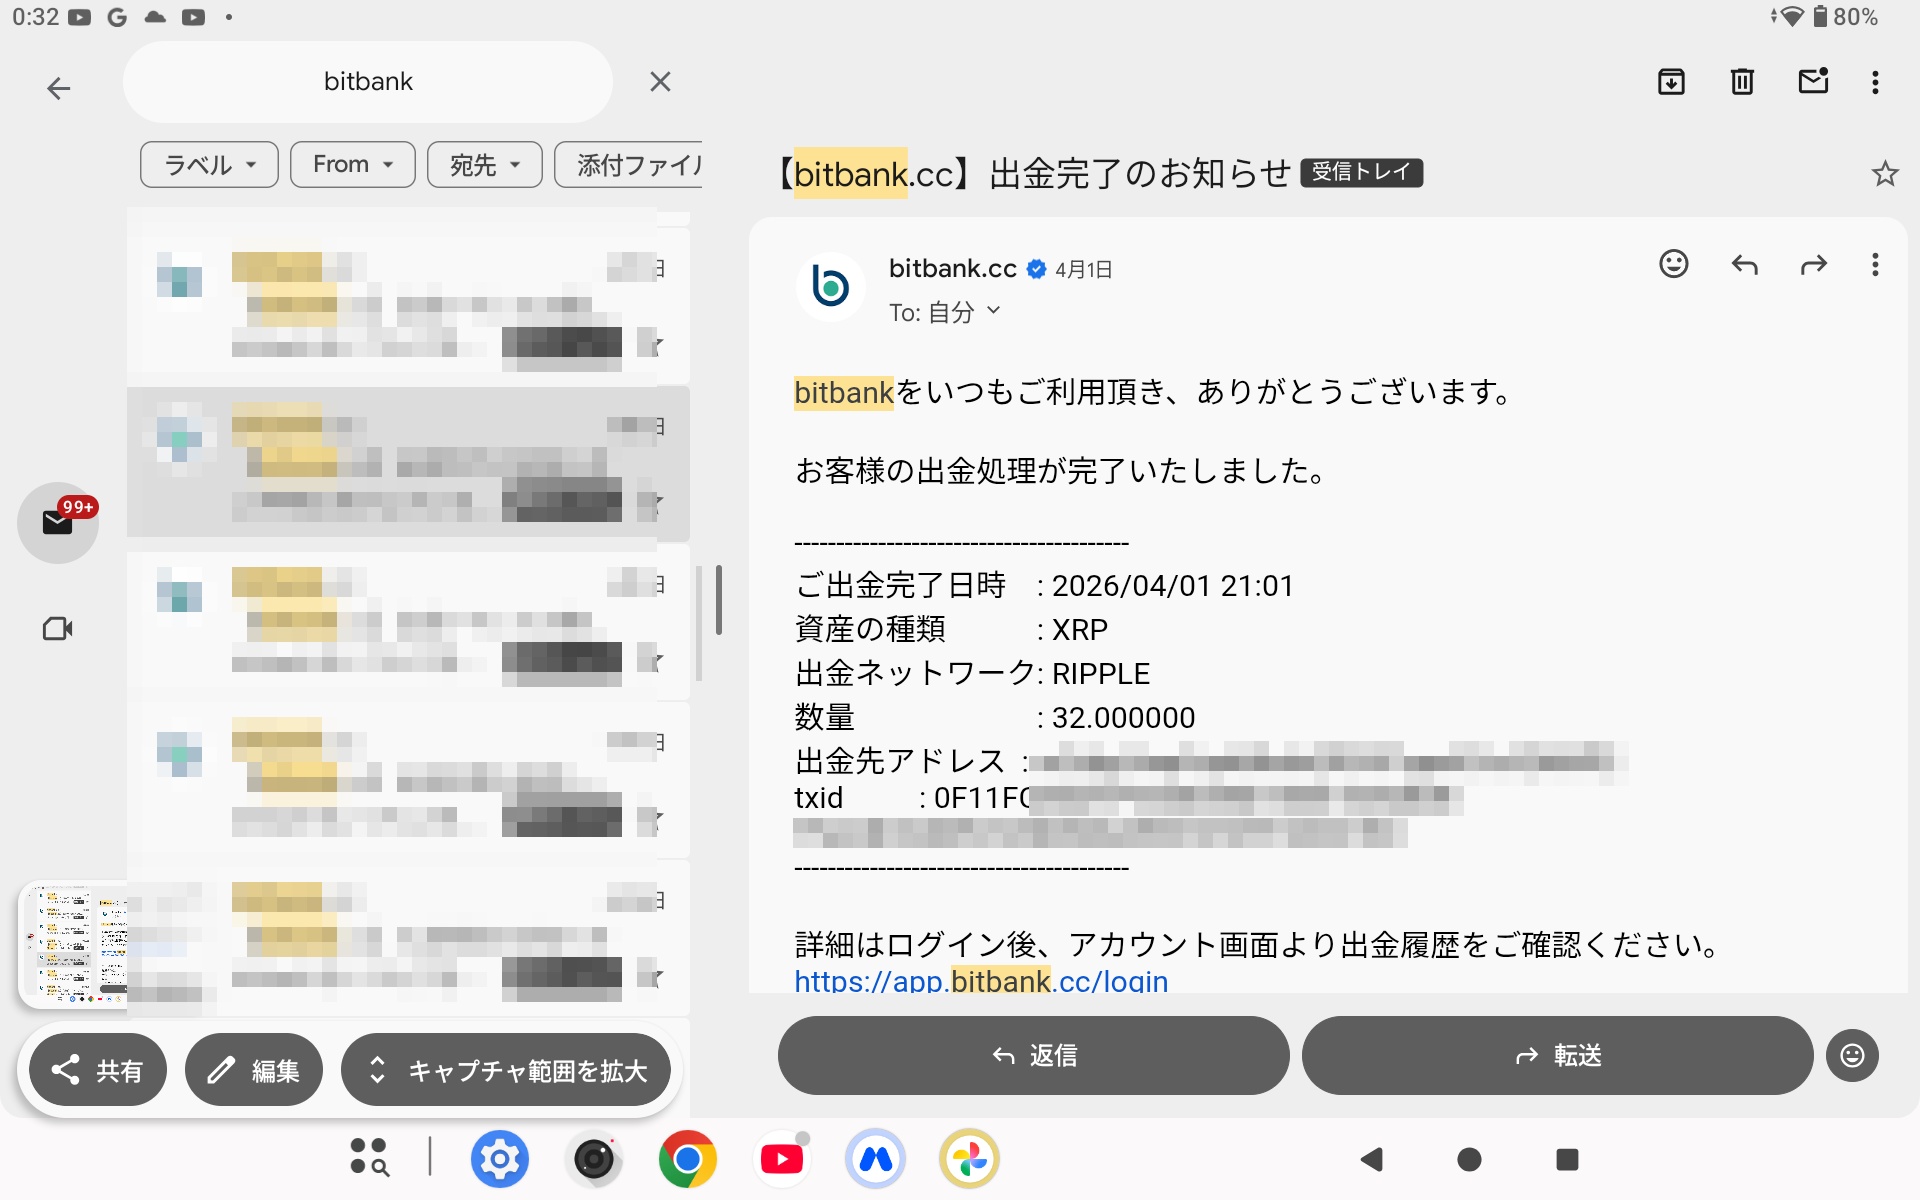Launch Google Photos from the taskbar
The height and width of the screenshot is (1200, 1920).
(969, 1159)
